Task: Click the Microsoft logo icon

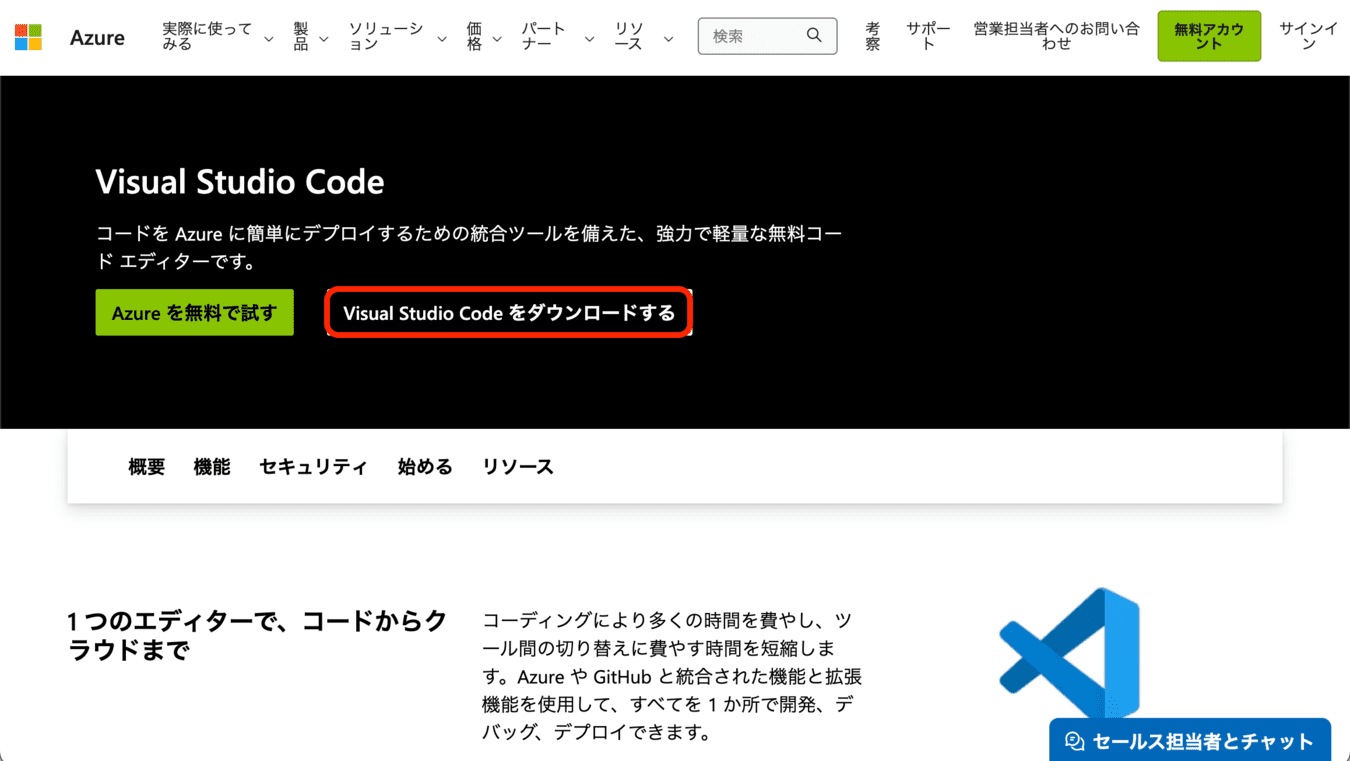Action: 28,38
